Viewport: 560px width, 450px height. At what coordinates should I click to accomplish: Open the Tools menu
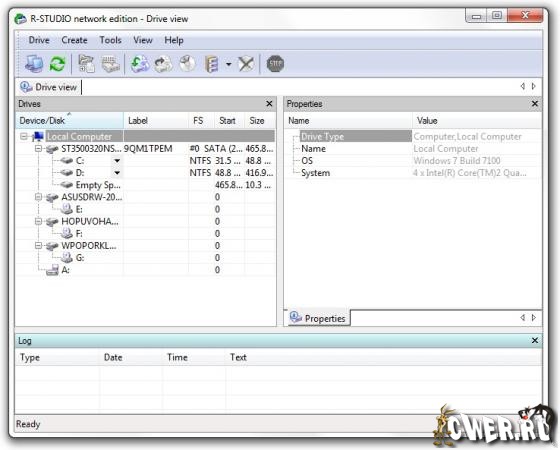[x=110, y=40]
